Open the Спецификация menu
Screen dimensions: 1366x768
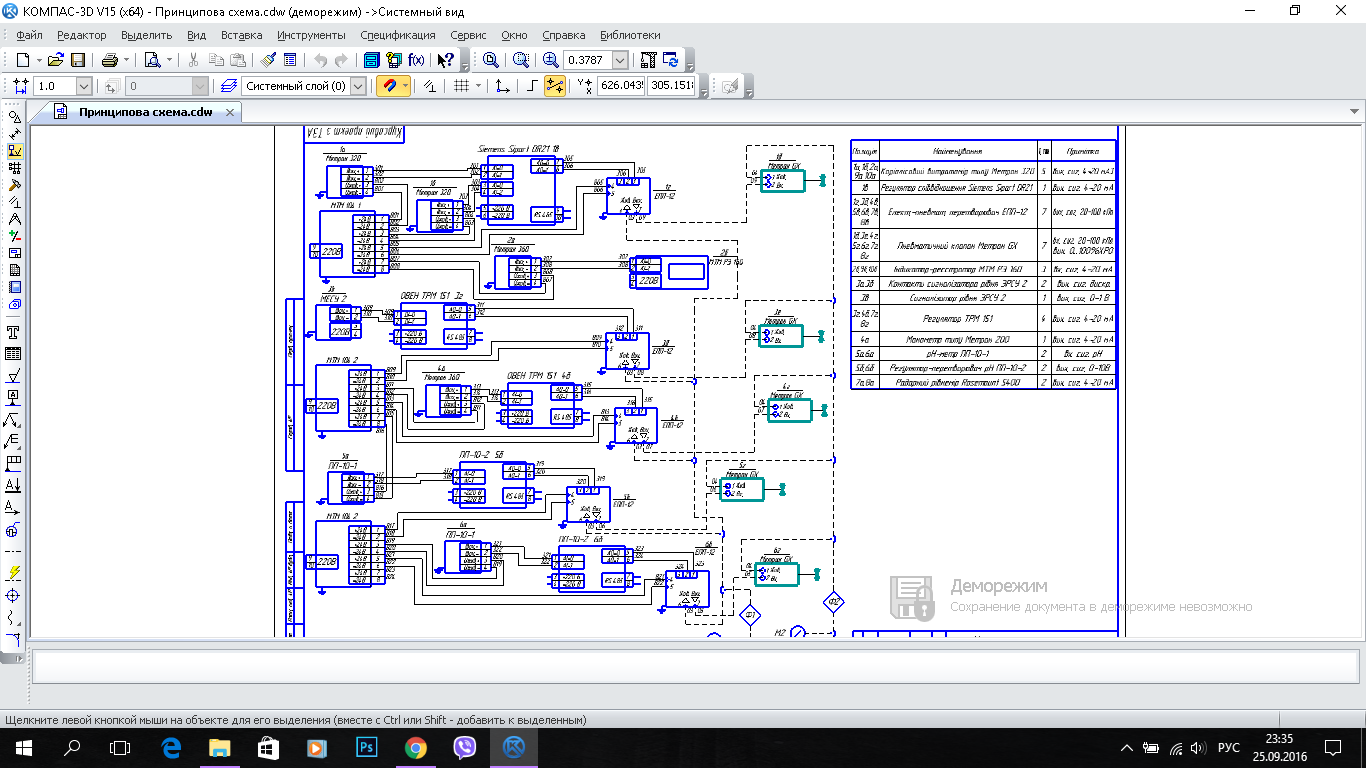click(398, 35)
